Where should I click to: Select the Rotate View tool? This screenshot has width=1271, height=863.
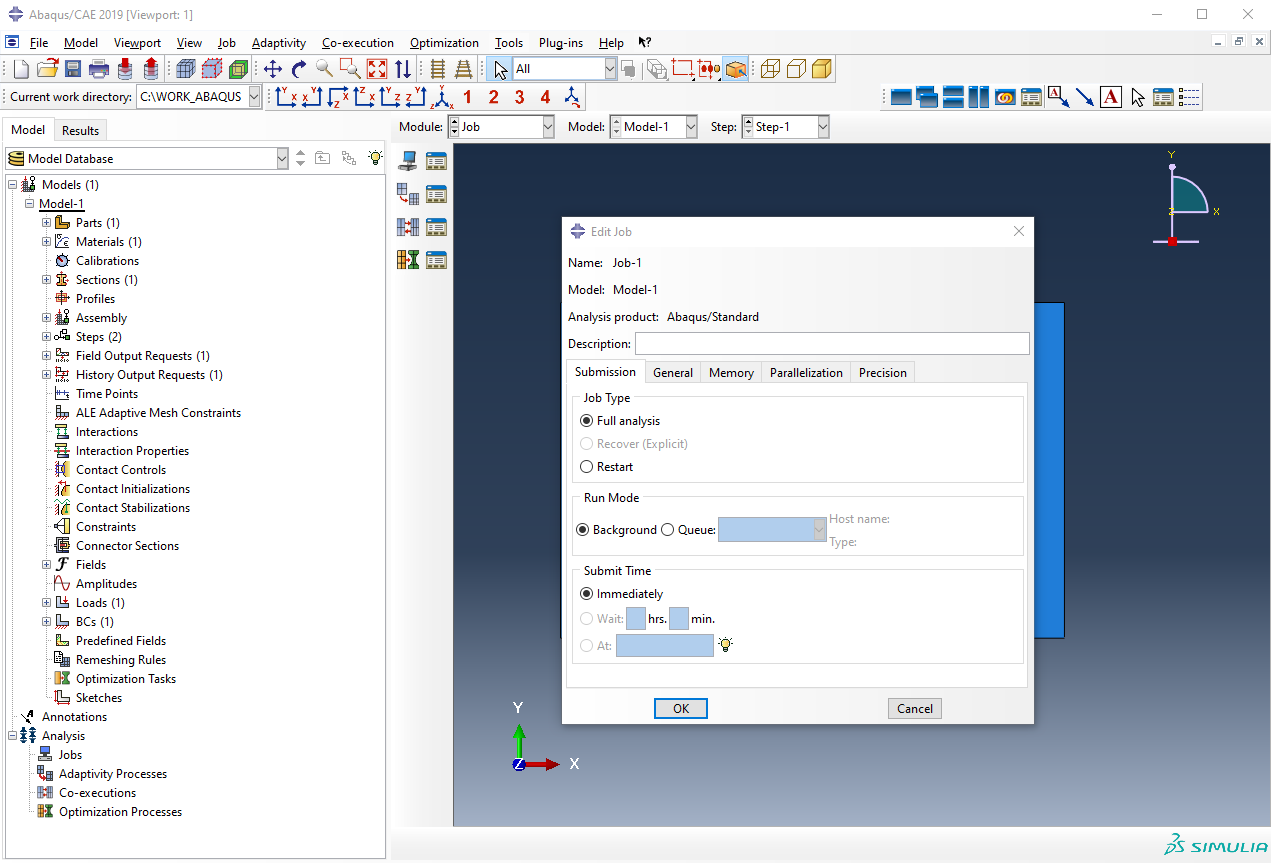299,69
